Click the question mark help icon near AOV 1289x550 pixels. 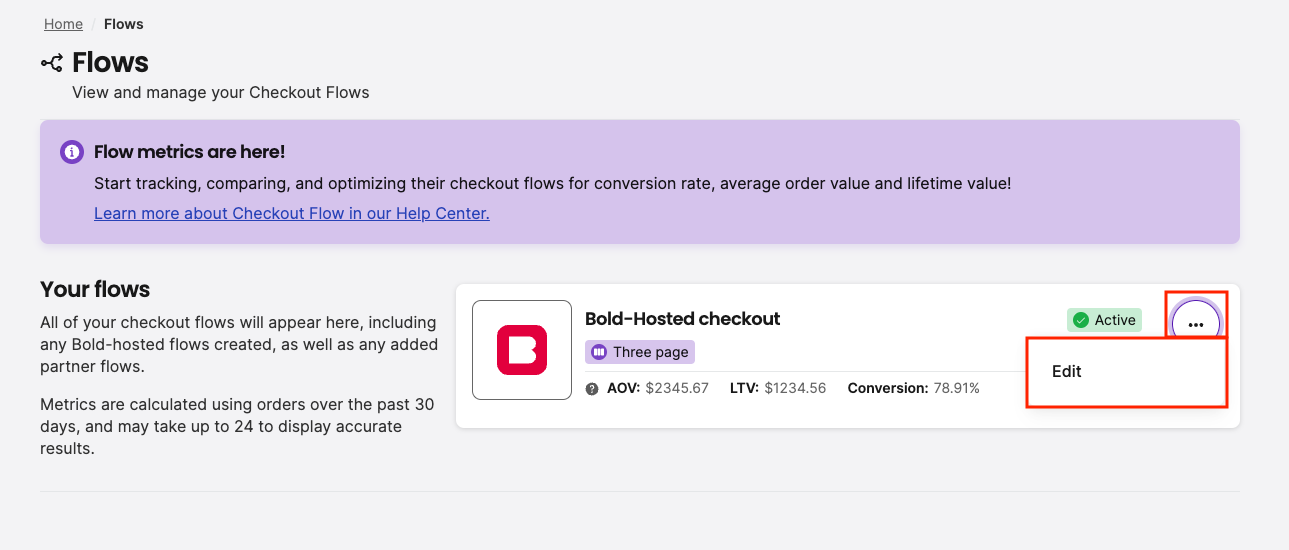coord(592,389)
